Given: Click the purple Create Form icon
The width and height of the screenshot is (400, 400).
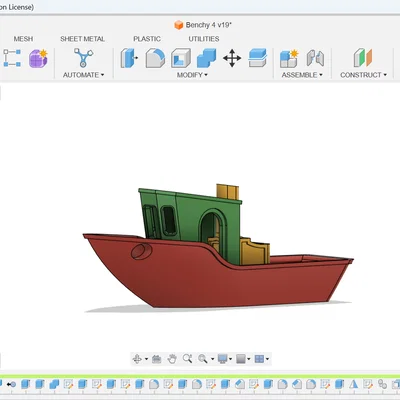Looking at the screenshot, I should 38,58.
